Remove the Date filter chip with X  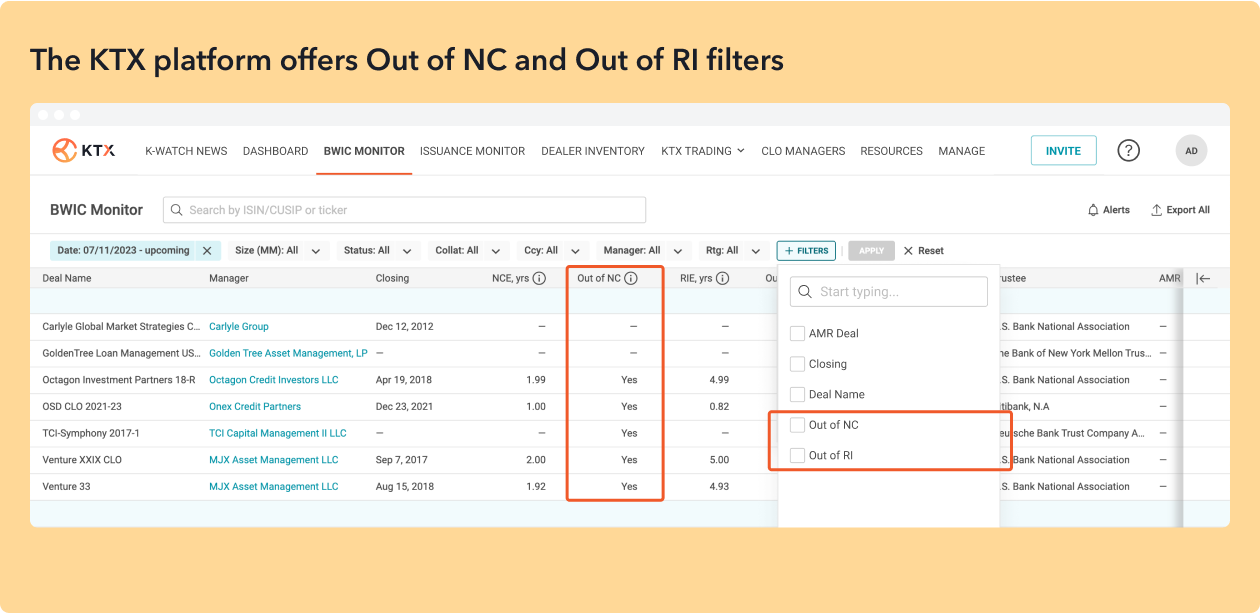click(207, 251)
